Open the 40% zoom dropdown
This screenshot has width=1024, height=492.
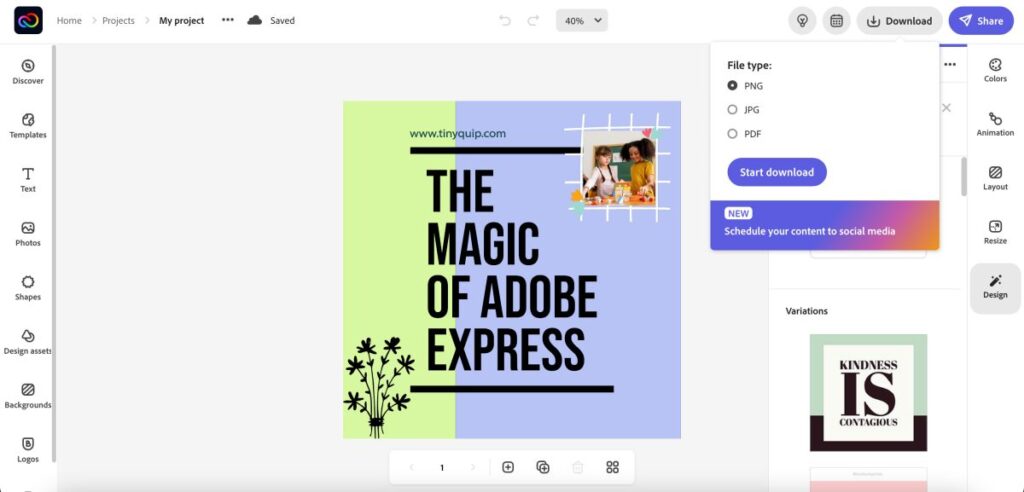pyautogui.click(x=582, y=20)
